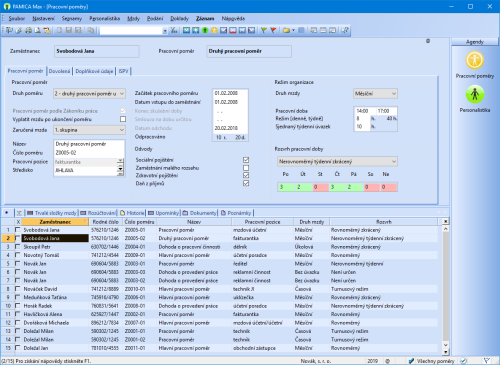Click the red St hours cell
500x365 pixels.
click(320, 187)
